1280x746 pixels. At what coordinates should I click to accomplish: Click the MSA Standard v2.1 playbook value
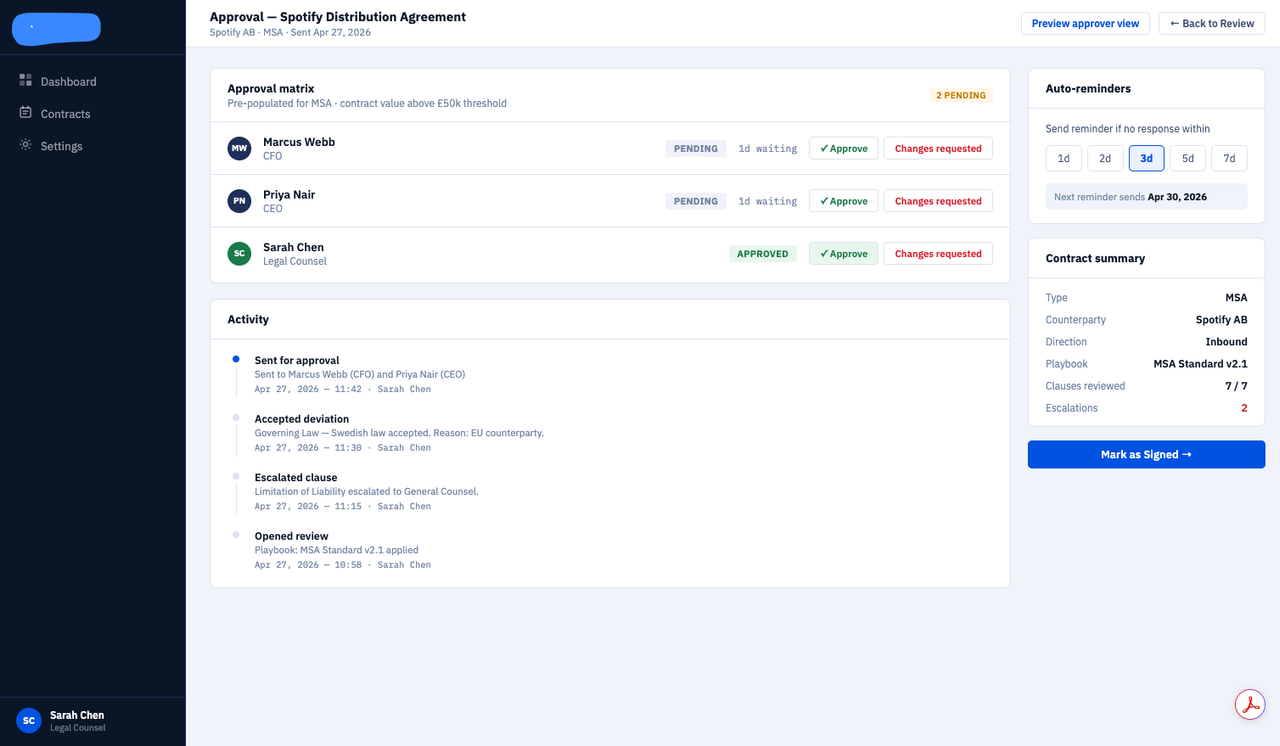point(1200,364)
